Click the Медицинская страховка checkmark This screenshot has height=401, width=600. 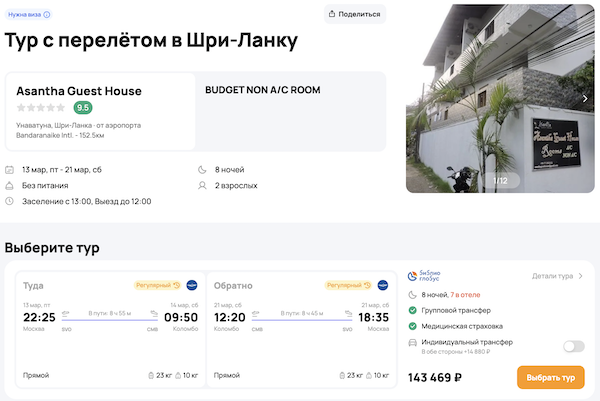[x=414, y=326]
